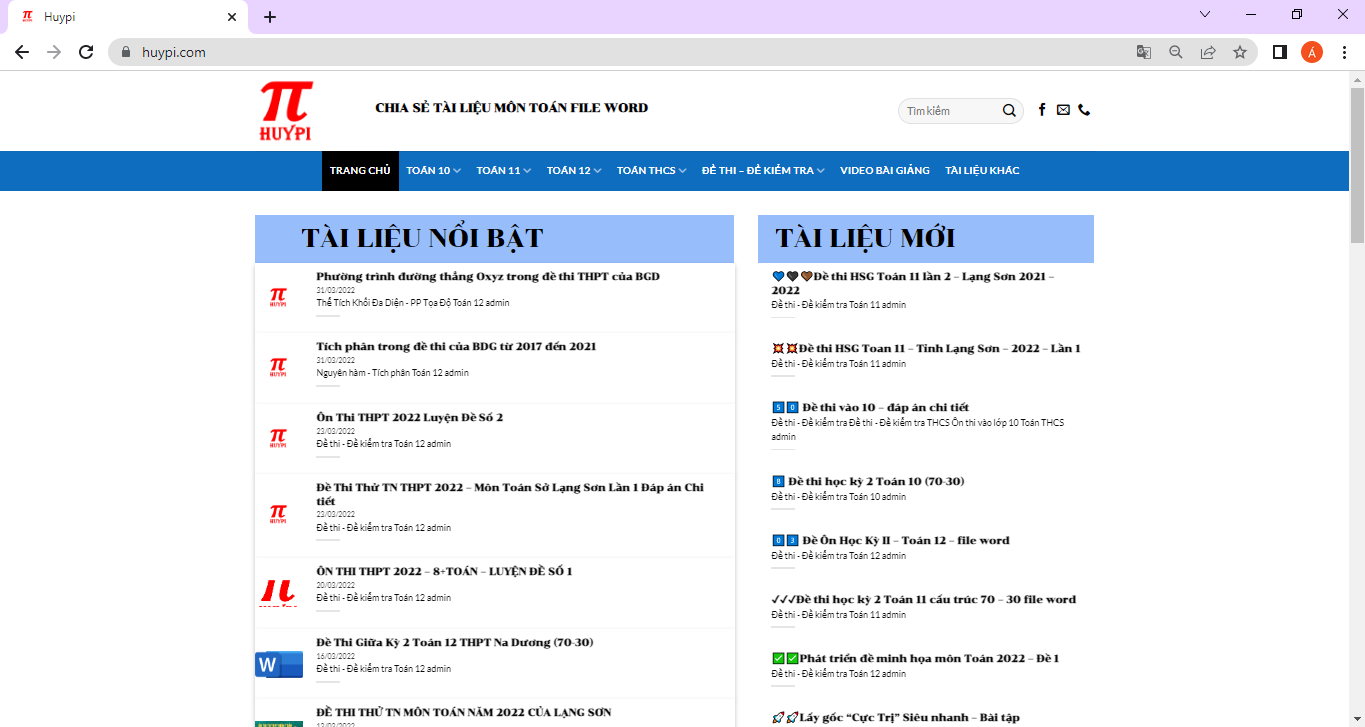Bookmark this page with star icon

1240,52
